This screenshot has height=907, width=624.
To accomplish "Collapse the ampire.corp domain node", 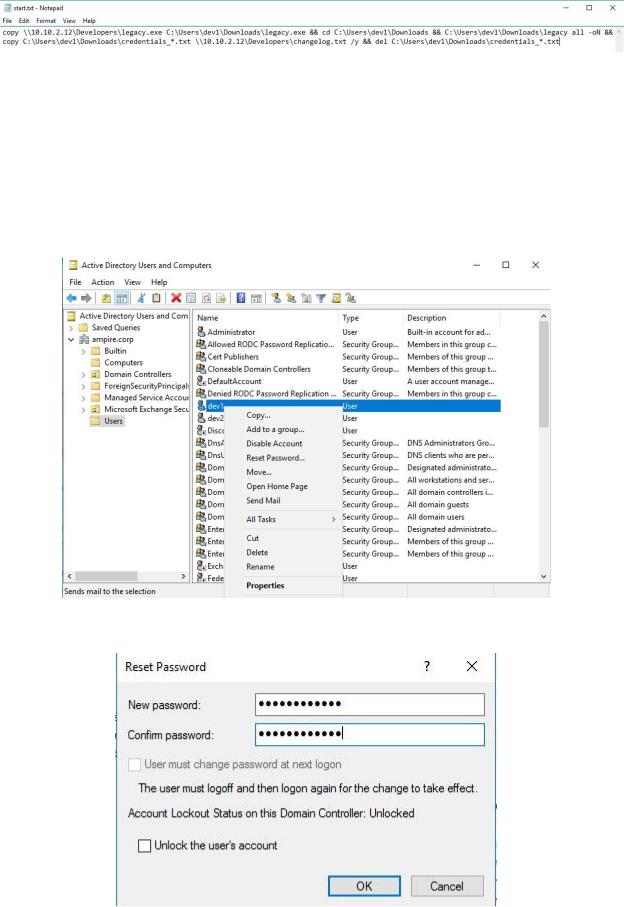I will coord(71,339).
